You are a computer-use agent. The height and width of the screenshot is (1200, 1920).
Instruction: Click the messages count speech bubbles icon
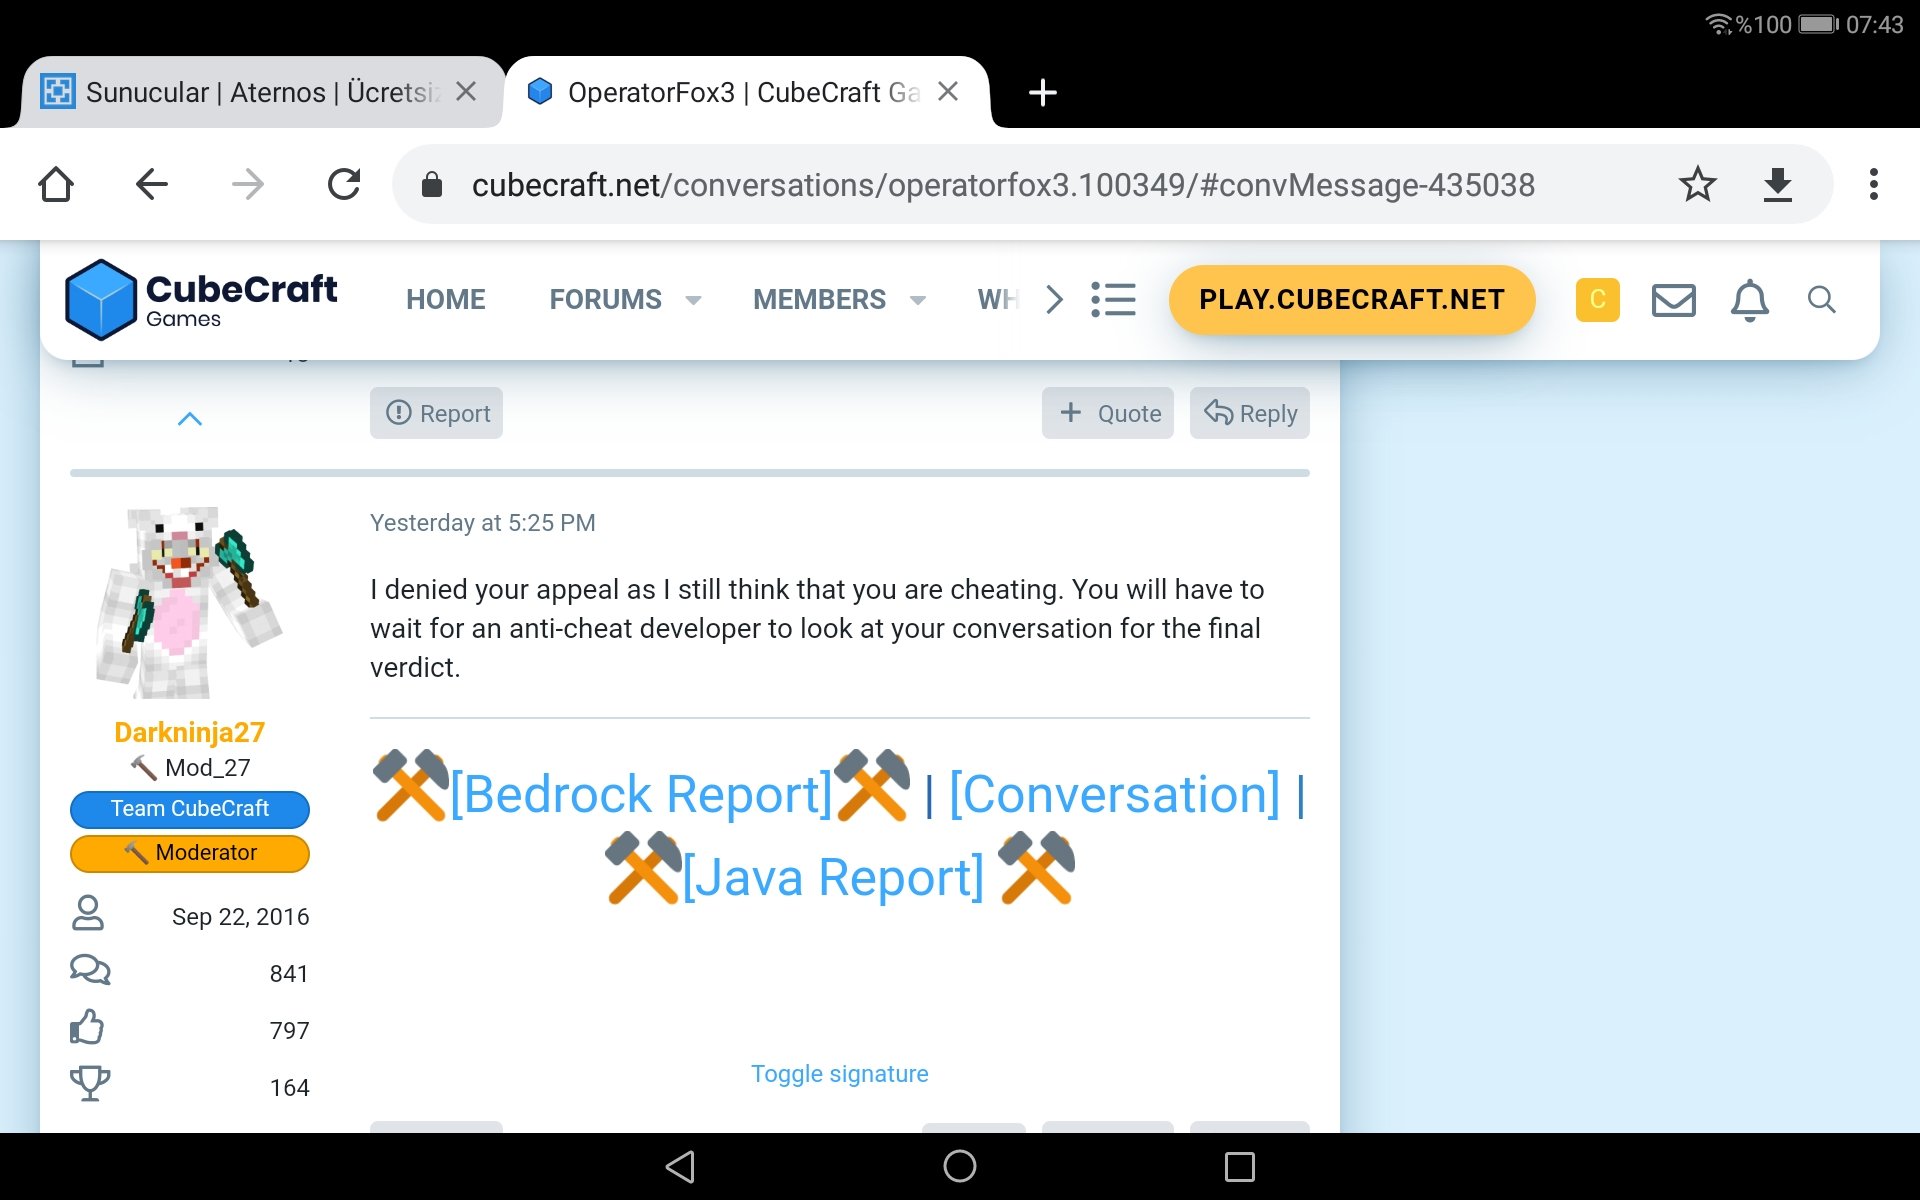90,970
